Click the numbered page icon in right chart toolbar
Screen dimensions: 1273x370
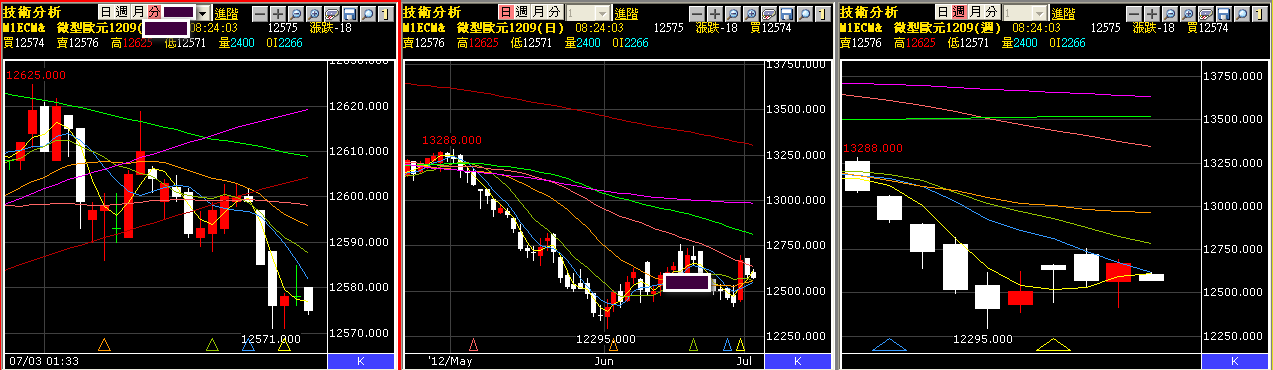1259,13
